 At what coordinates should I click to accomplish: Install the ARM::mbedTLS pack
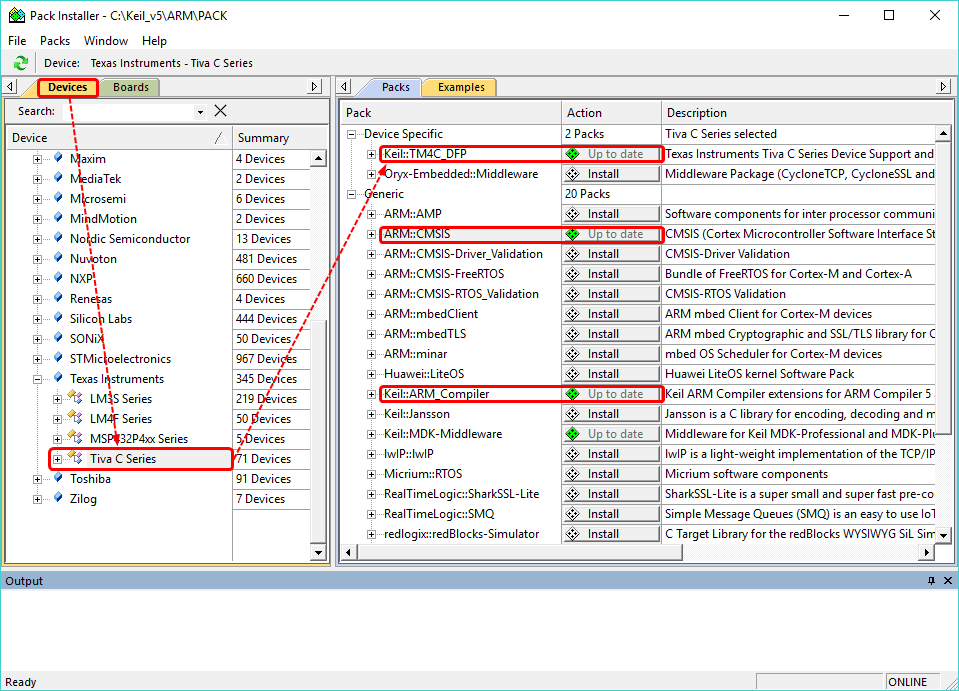pyautogui.click(x=611, y=334)
